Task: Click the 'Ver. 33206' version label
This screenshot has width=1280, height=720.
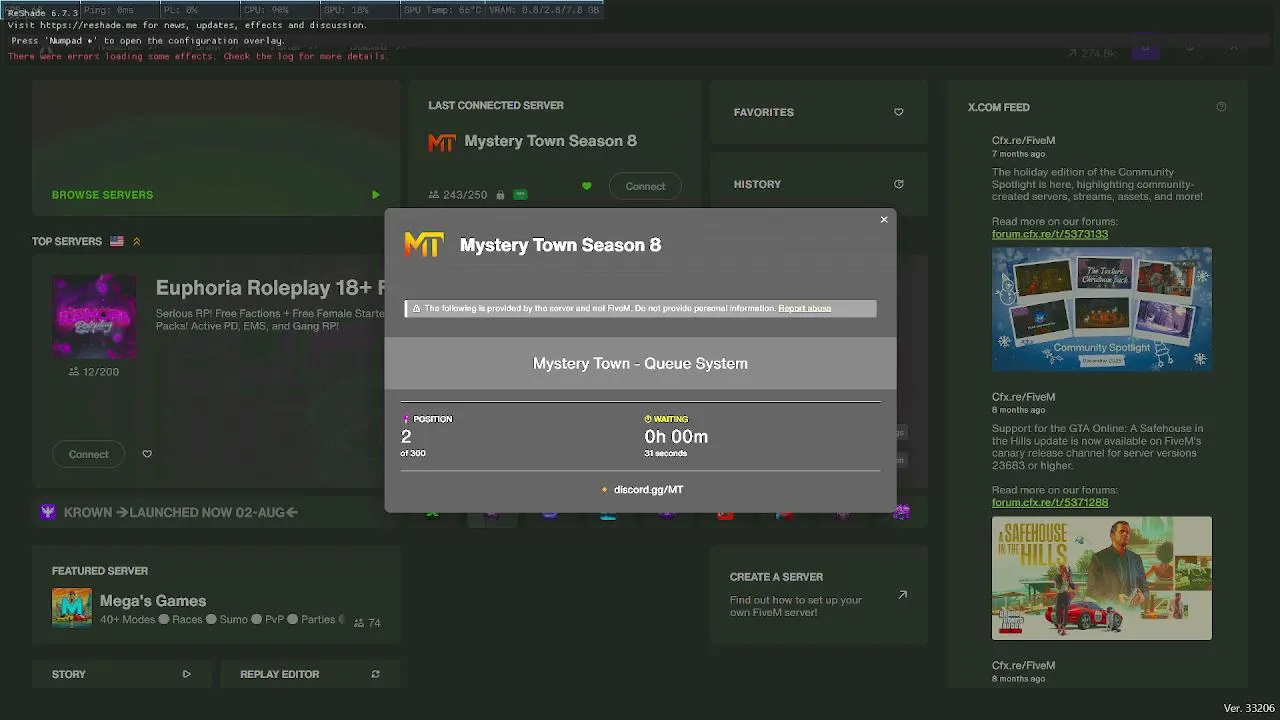Action: click(1249, 708)
